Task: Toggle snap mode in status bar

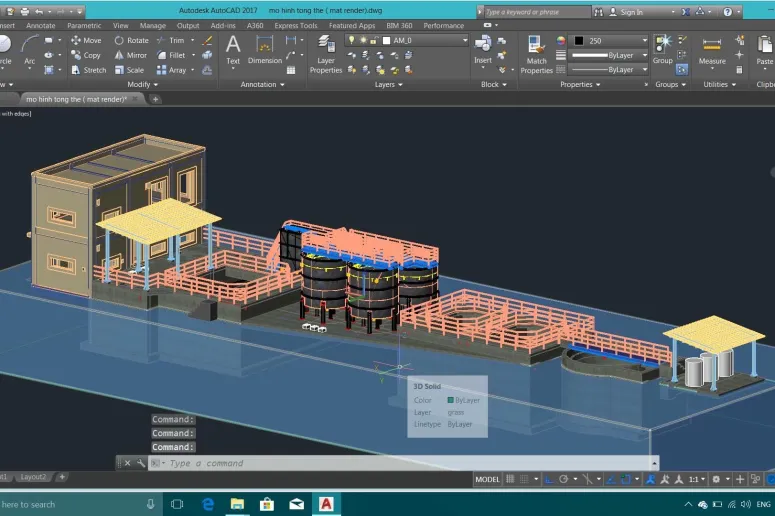Action: pos(524,479)
